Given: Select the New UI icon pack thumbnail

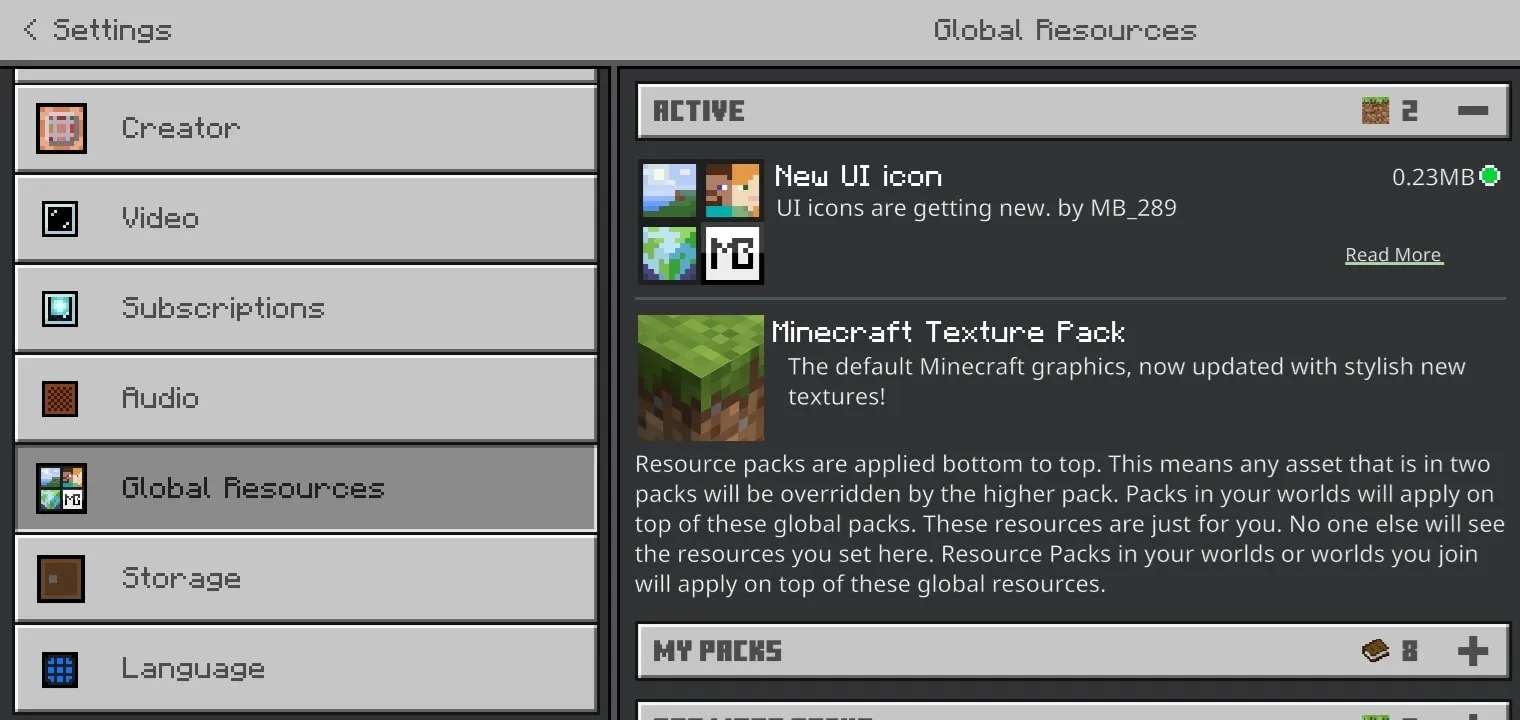Looking at the screenshot, I should coord(701,222).
